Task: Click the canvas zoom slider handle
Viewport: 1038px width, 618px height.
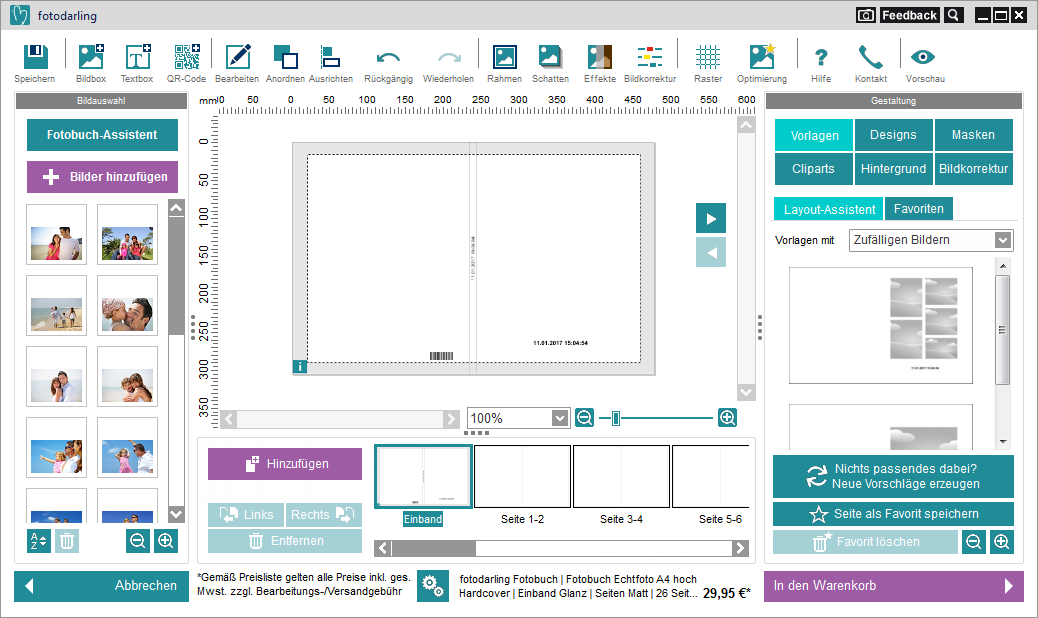Action: click(x=616, y=418)
